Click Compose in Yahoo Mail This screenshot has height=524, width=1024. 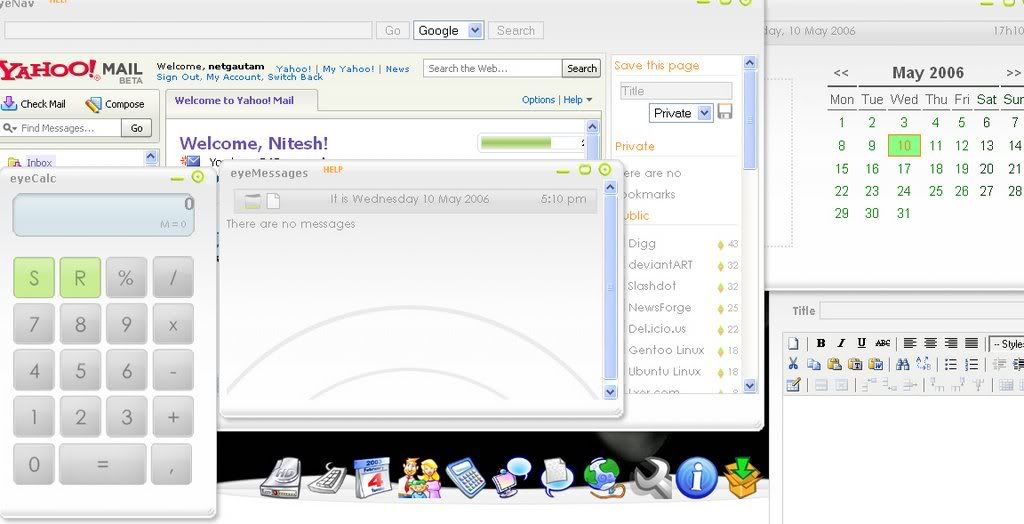(115, 104)
